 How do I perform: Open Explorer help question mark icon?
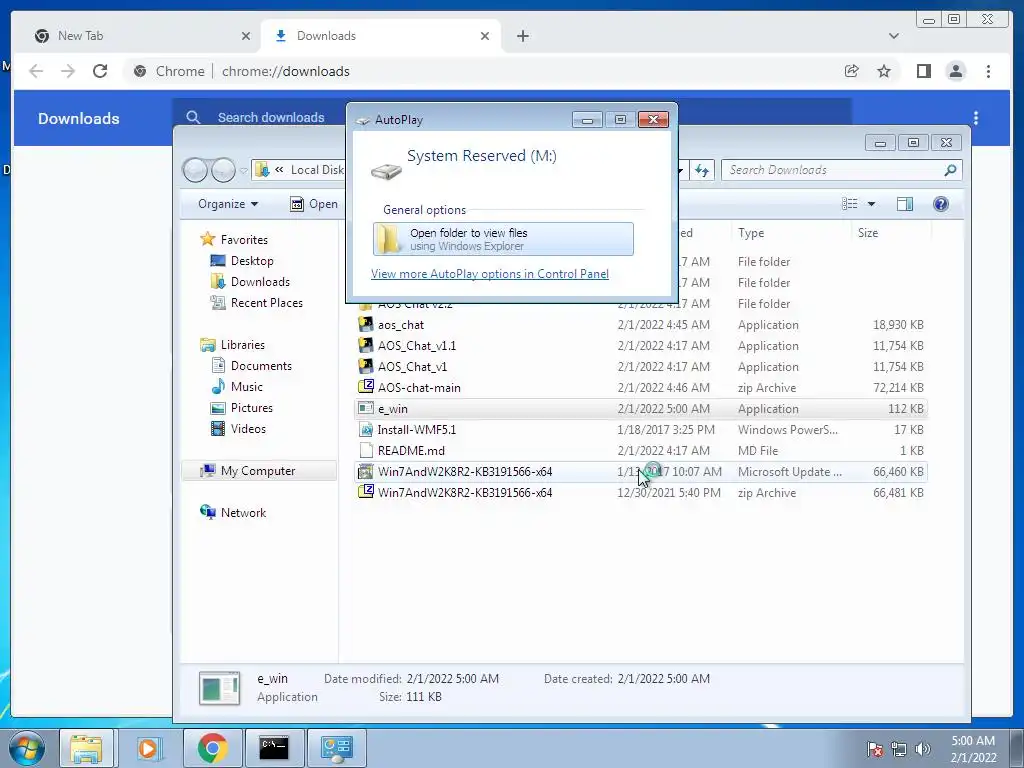[x=940, y=204]
